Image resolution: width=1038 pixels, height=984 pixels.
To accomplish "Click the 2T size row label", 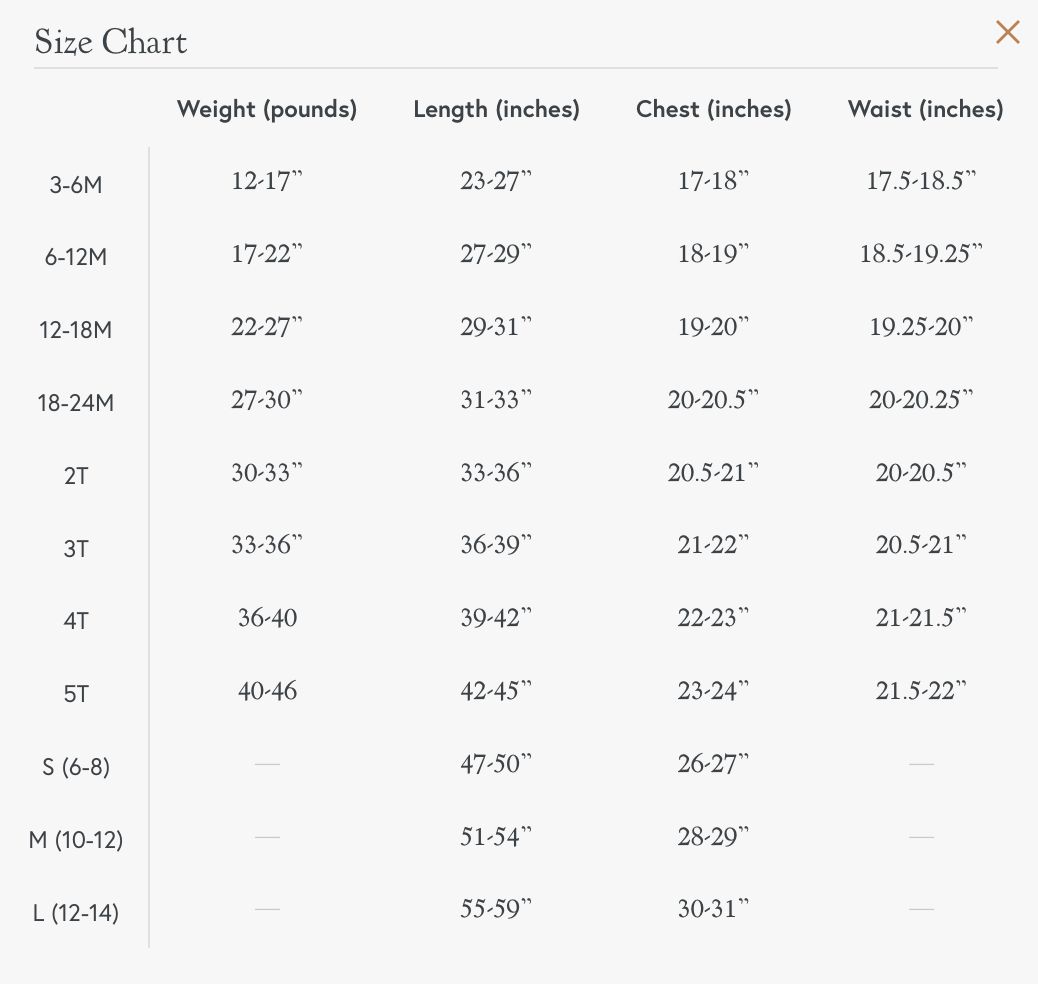I will (x=76, y=476).
